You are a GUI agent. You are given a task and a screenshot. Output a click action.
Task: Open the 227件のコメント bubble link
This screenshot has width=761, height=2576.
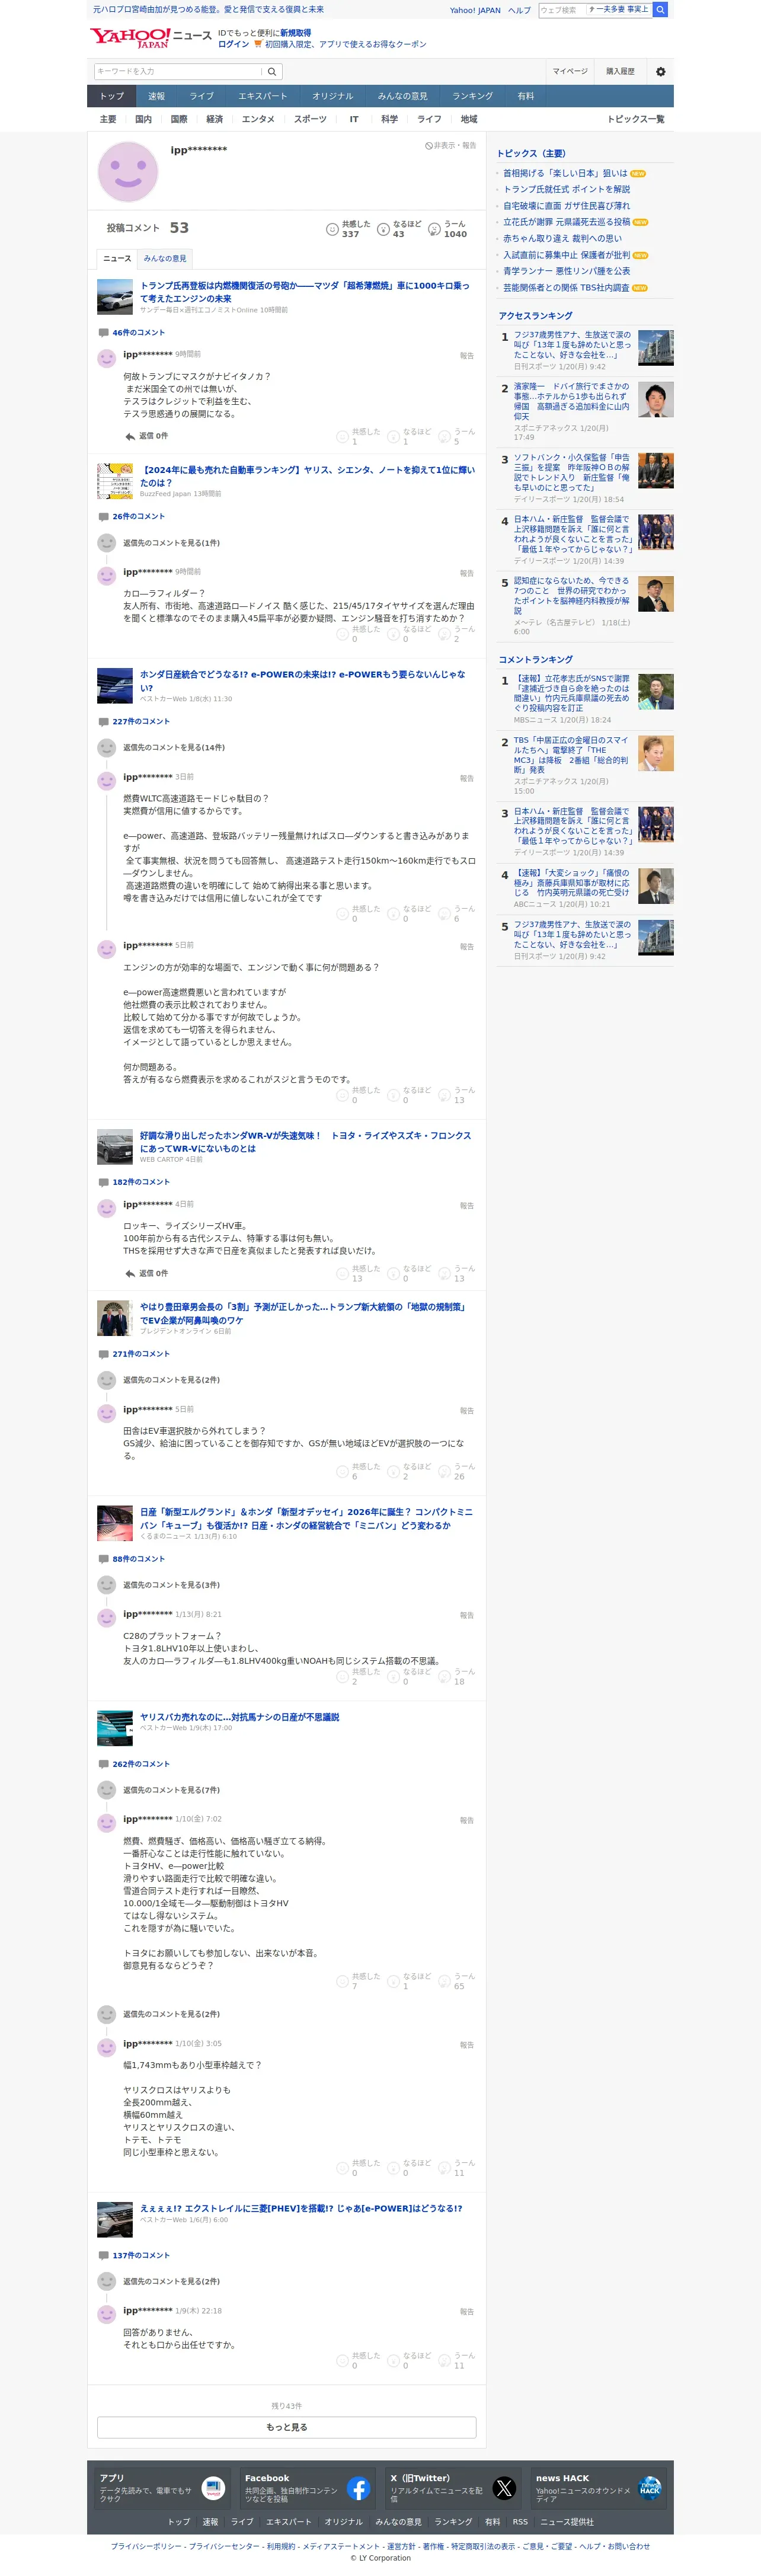click(134, 722)
